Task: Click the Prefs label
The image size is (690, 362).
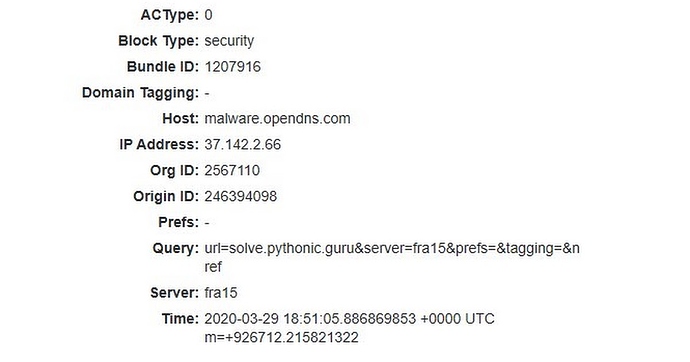Action: [x=178, y=223]
